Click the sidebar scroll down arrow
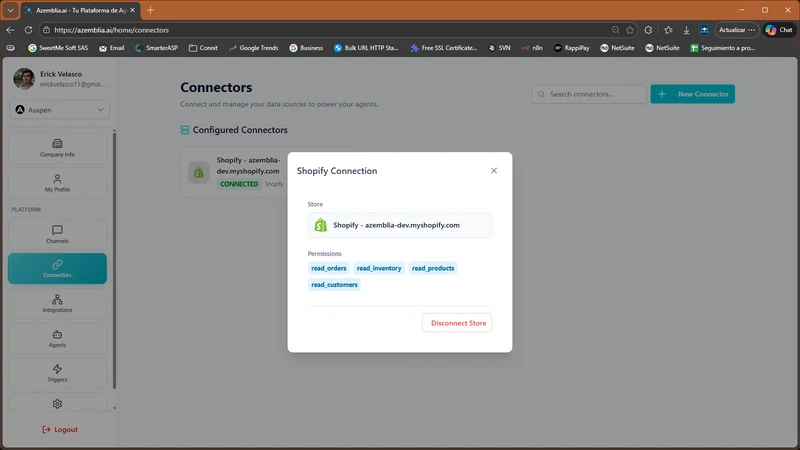The image size is (800, 450). click(x=114, y=408)
